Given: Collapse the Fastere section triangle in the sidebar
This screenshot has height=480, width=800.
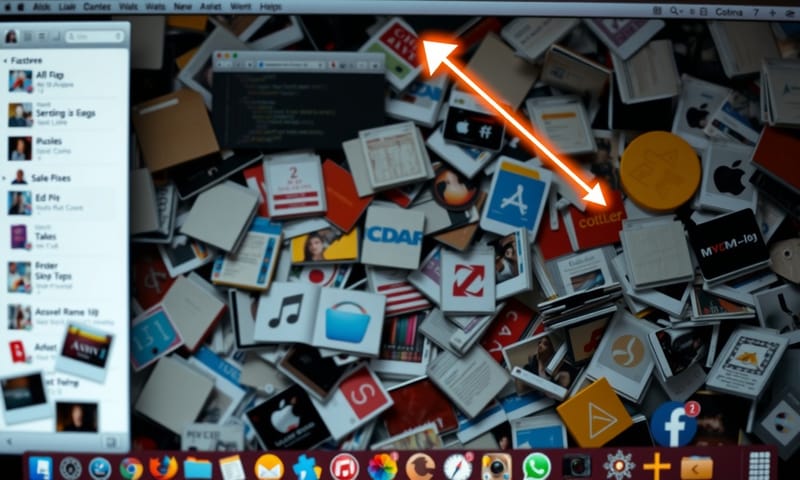Looking at the screenshot, I should 6,60.
